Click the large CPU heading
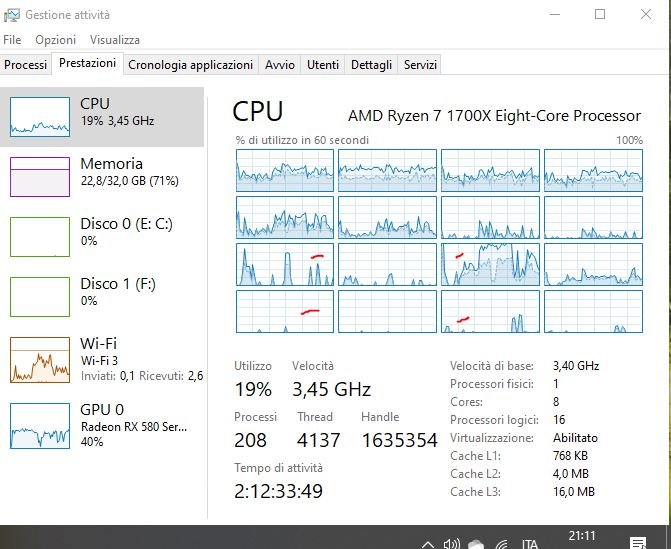The width and height of the screenshot is (671, 549). (258, 111)
